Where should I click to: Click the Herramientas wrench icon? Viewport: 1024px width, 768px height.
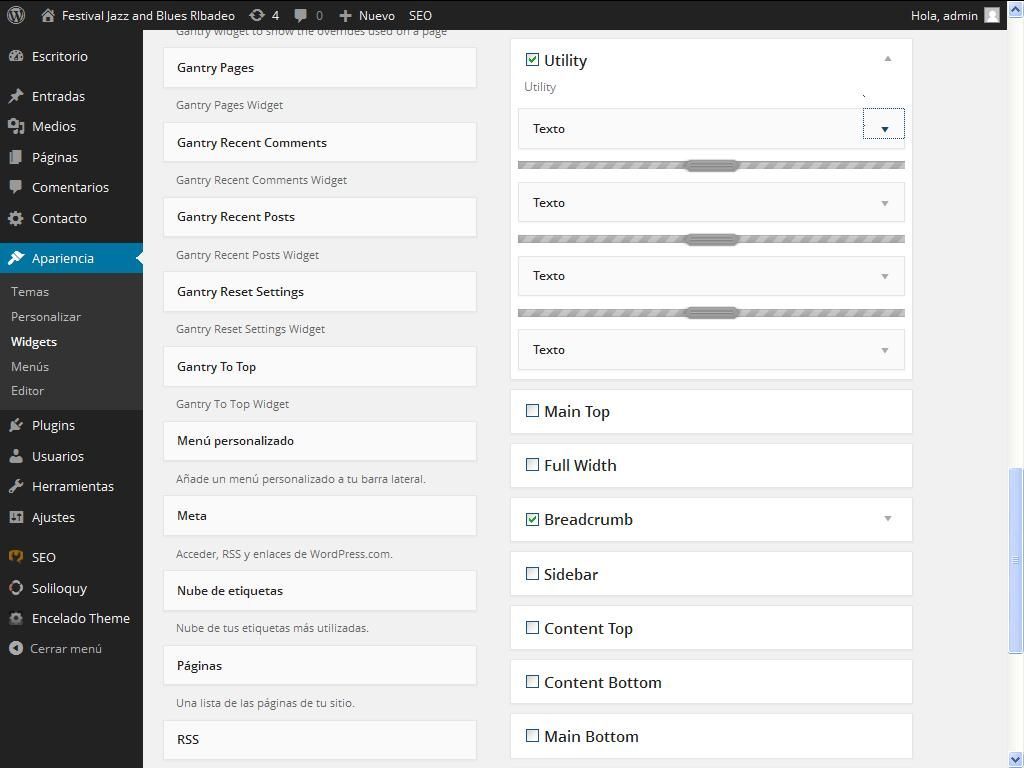tap(16, 486)
